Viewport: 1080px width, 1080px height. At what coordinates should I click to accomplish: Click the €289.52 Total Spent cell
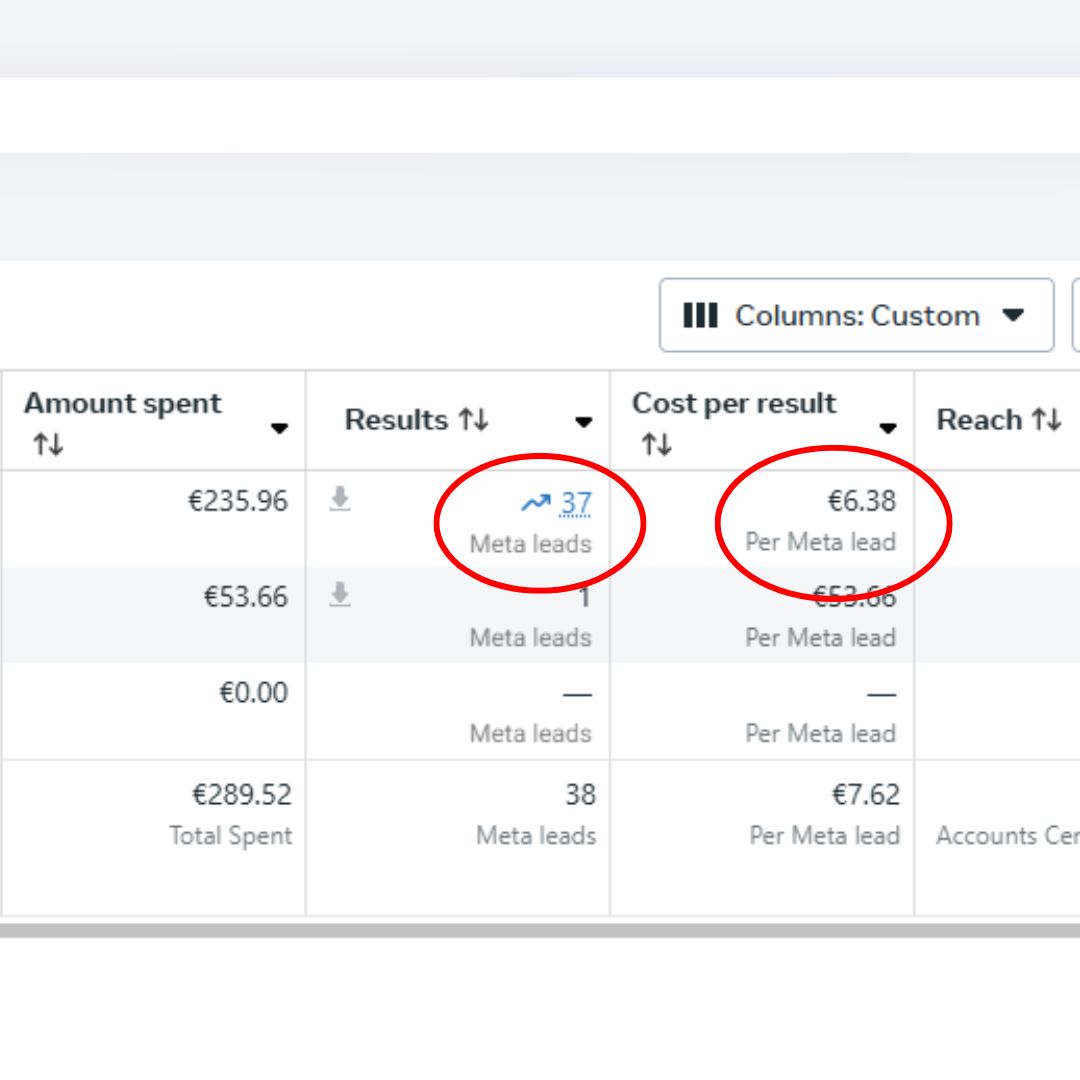(241, 795)
